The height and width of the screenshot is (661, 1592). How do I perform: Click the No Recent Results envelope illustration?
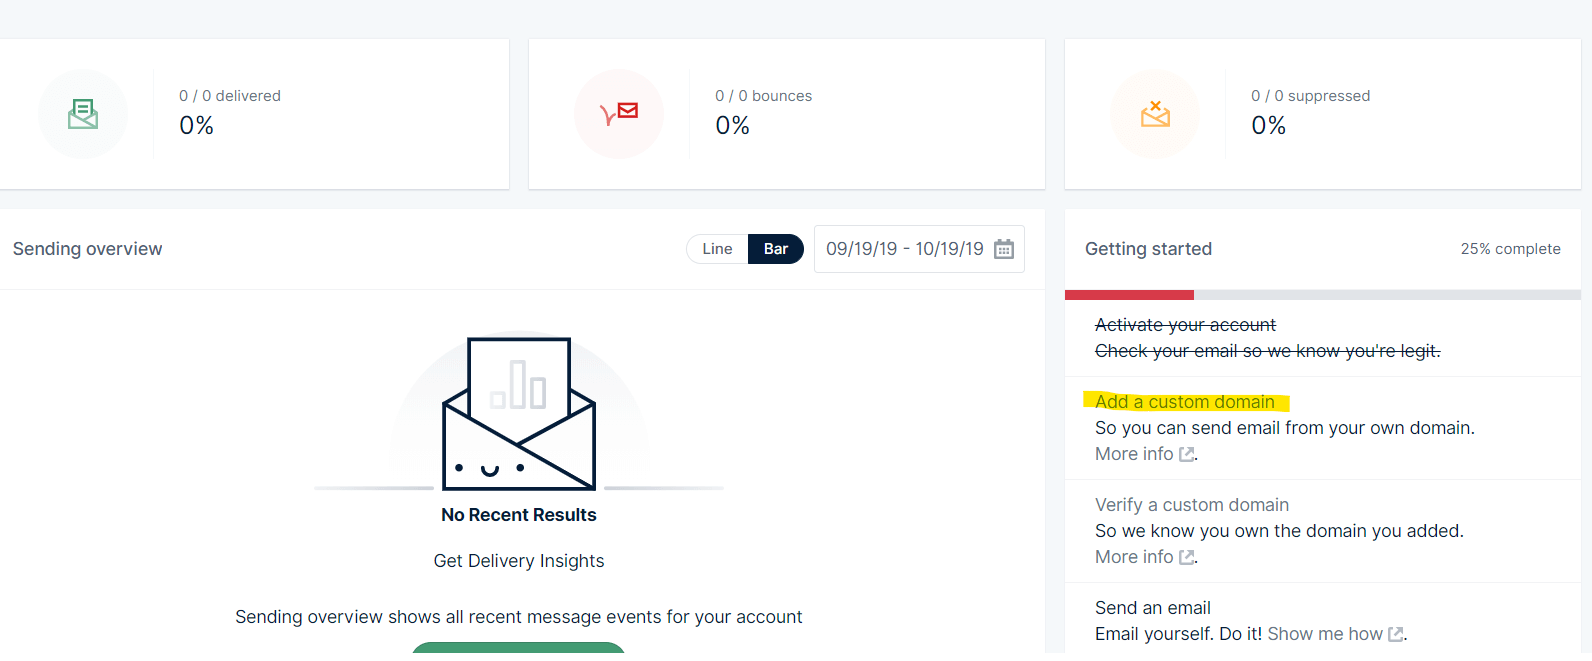click(x=519, y=414)
